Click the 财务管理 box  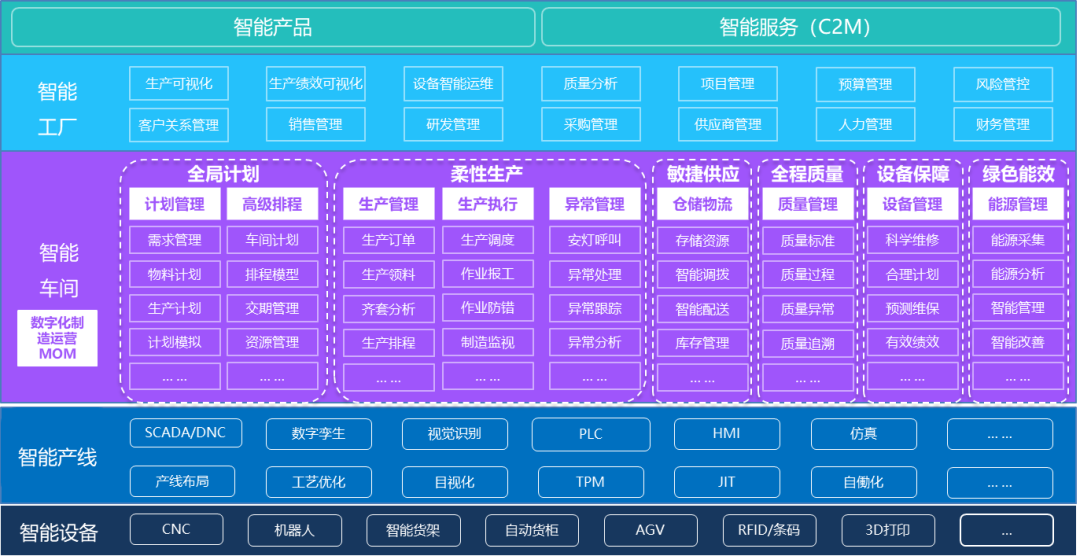click(1002, 125)
